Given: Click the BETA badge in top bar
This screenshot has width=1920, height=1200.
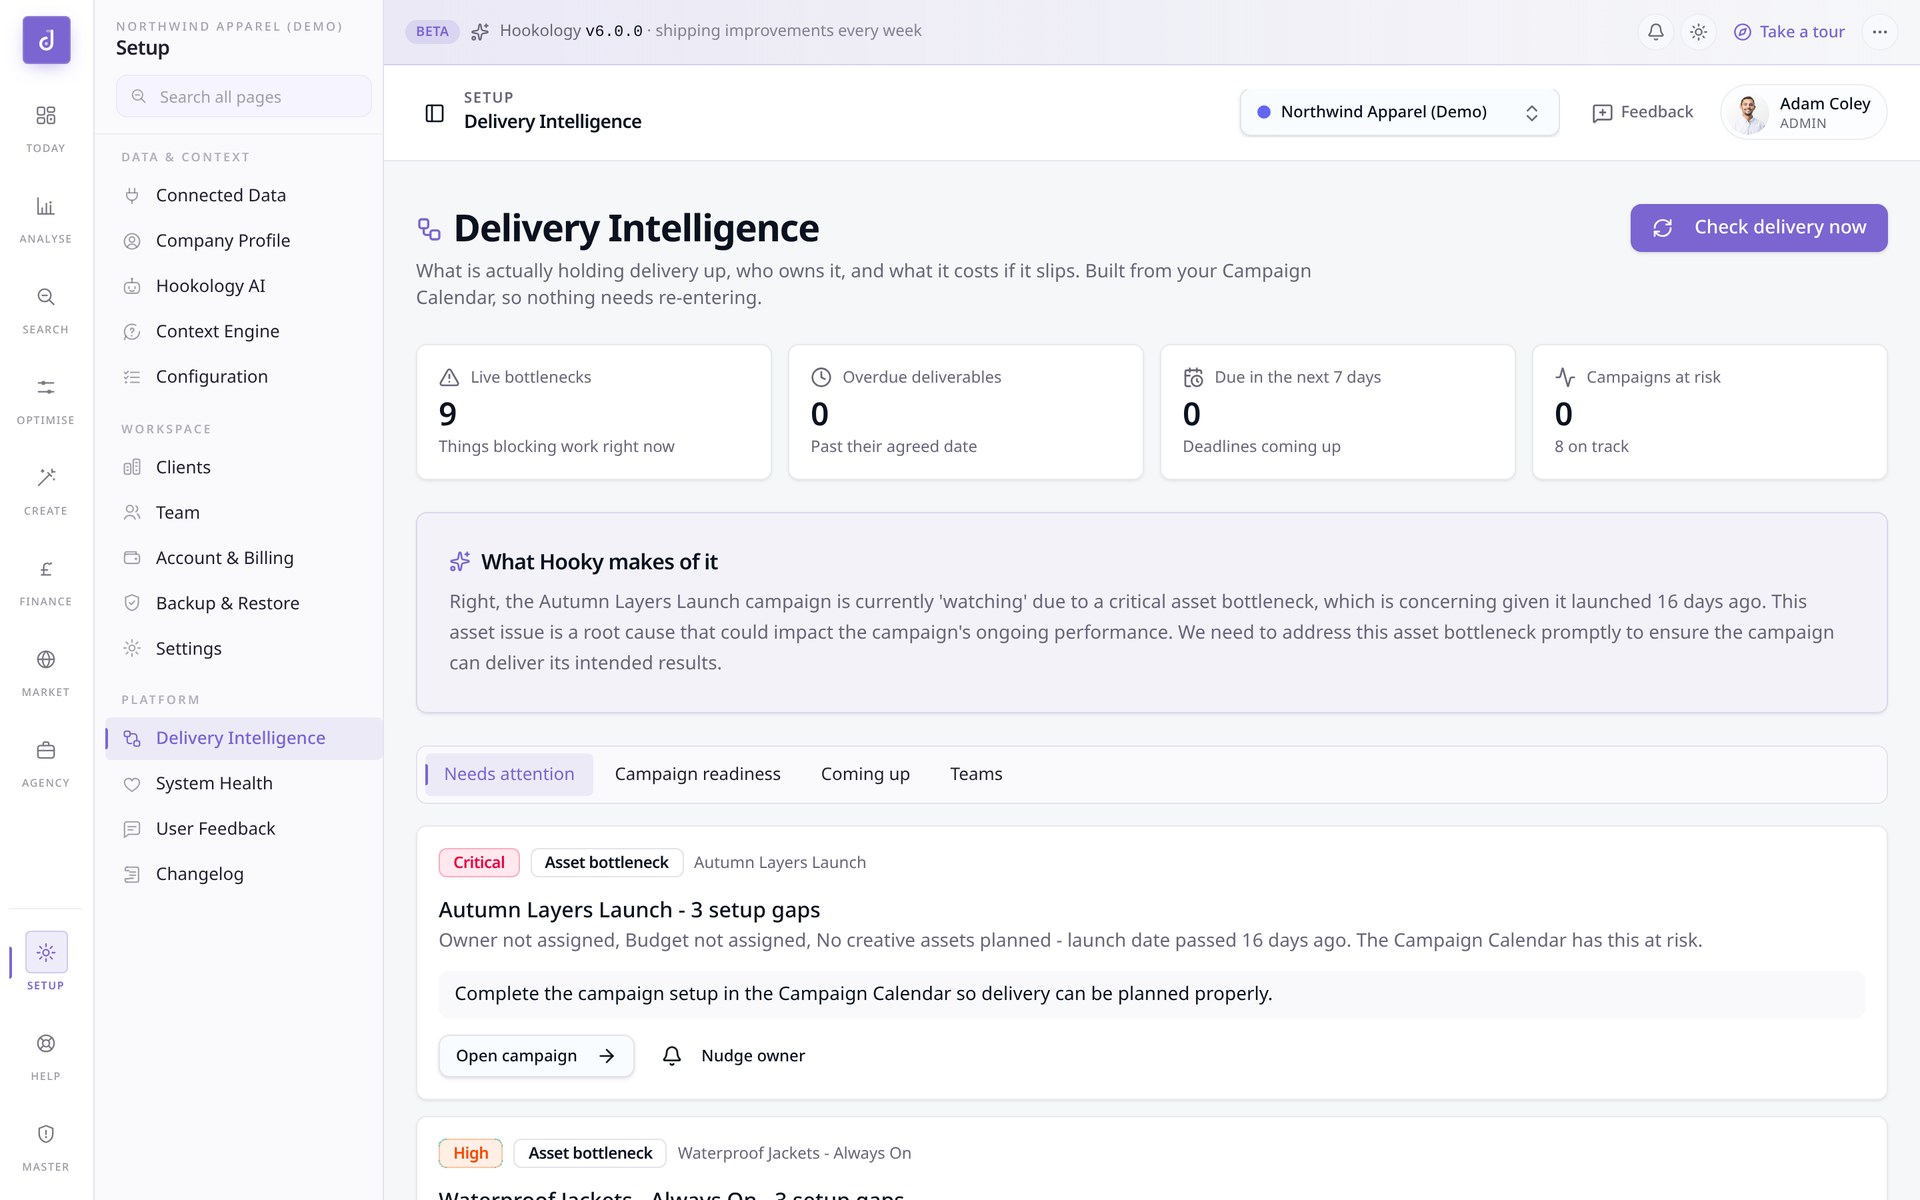Looking at the screenshot, I should click(432, 32).
